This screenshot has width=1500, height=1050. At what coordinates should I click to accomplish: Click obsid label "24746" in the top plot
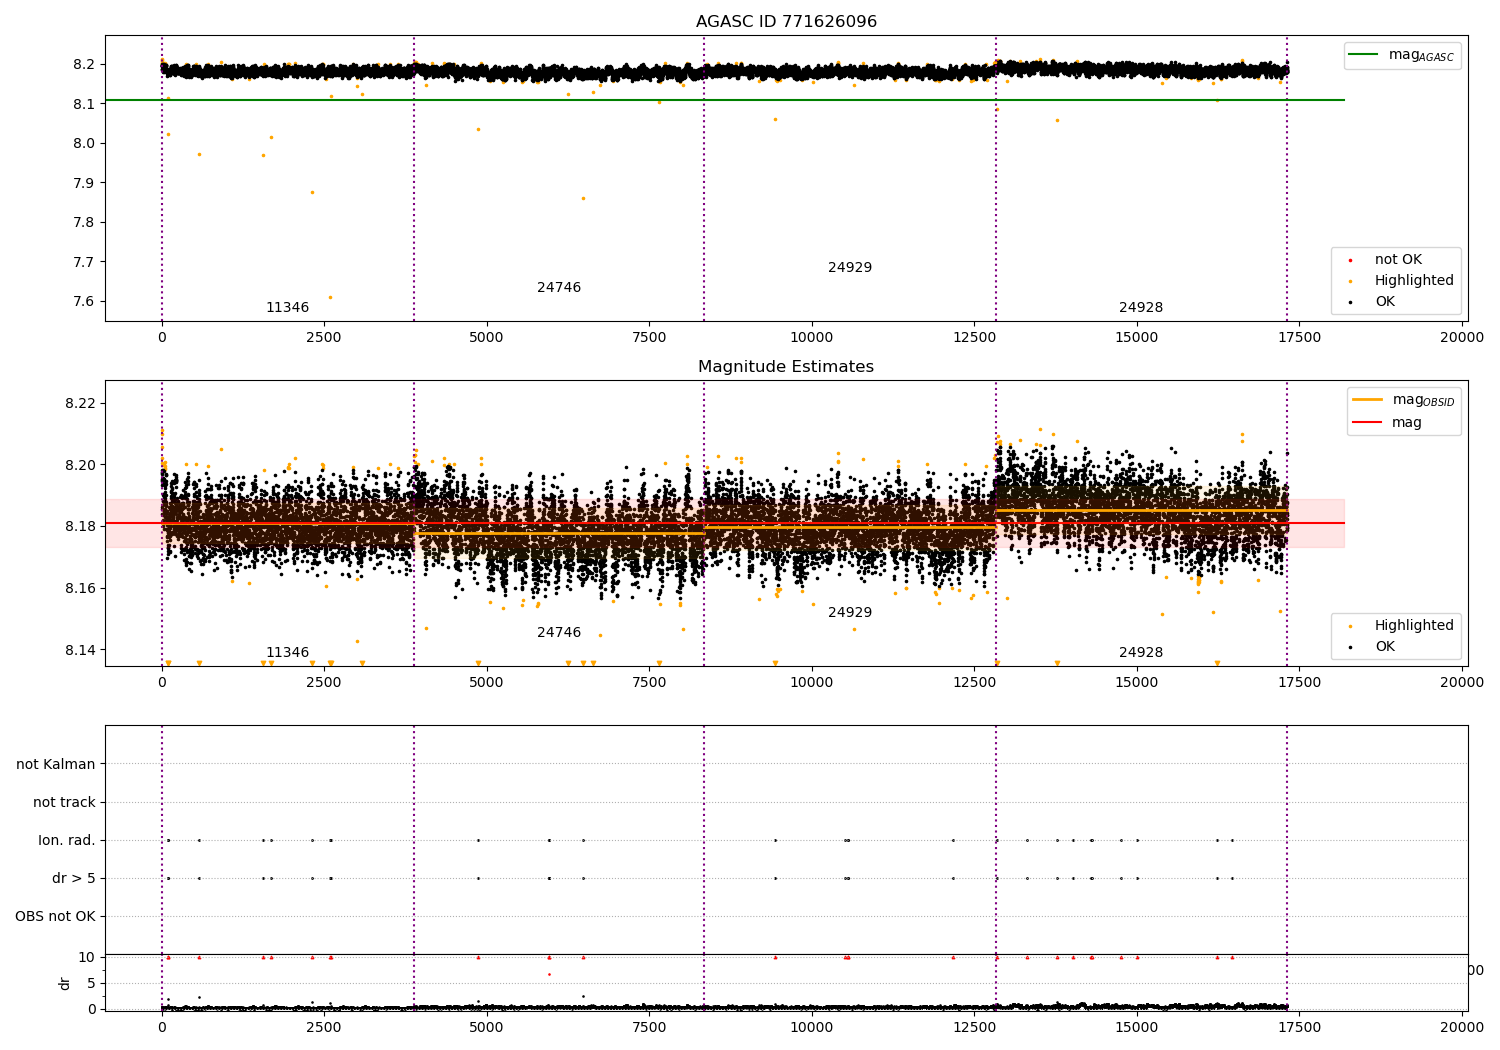(559, 288)
